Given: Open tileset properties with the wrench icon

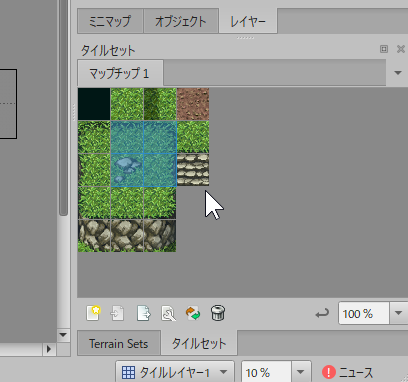Looking at the screenshot, I should 168,314.
